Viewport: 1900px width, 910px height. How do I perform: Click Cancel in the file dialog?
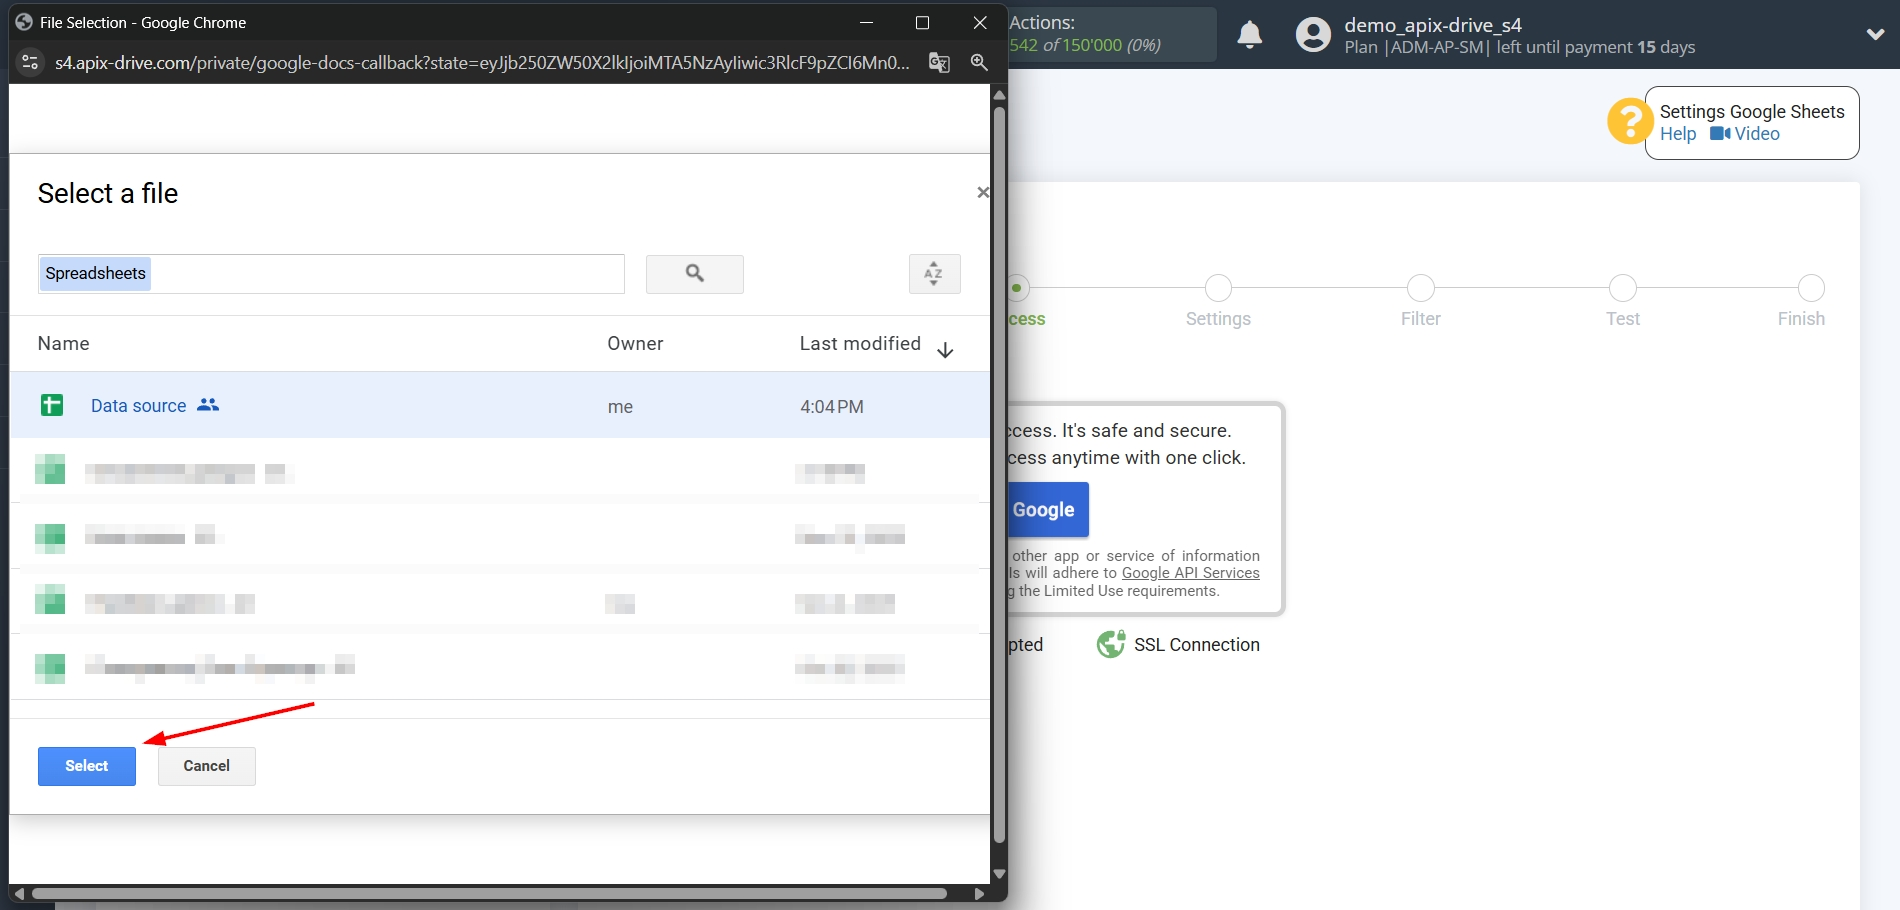[x=206, y=765]
